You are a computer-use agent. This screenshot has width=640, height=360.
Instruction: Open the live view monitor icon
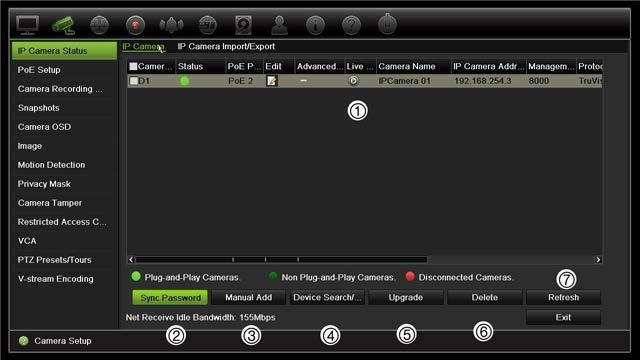[x=28, y=25]
